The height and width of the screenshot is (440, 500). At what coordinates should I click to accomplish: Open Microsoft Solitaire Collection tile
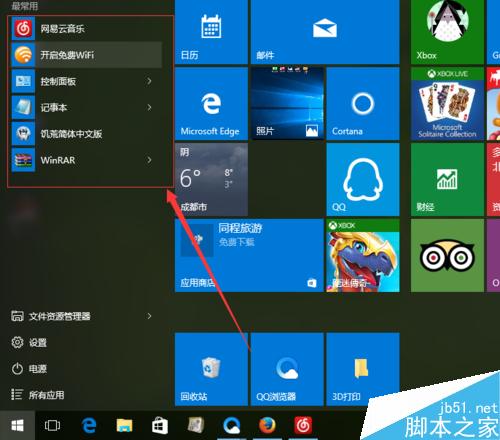coord(447,104)
